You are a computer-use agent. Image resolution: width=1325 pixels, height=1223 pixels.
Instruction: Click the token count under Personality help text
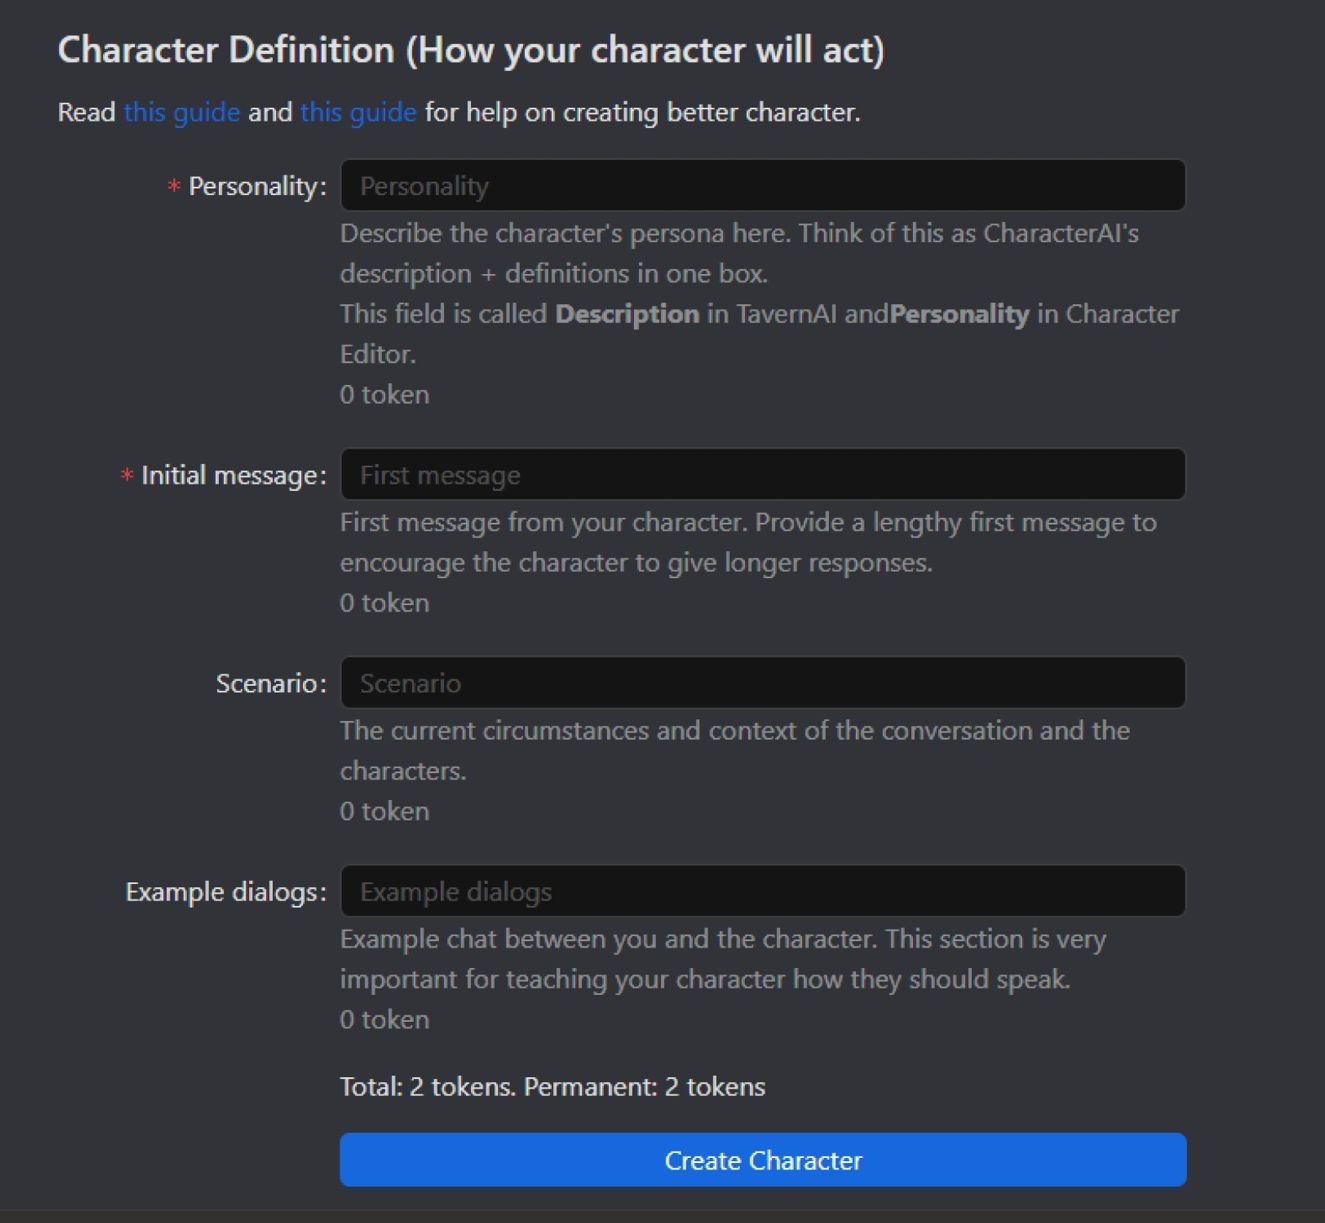[x=384, y=394]
